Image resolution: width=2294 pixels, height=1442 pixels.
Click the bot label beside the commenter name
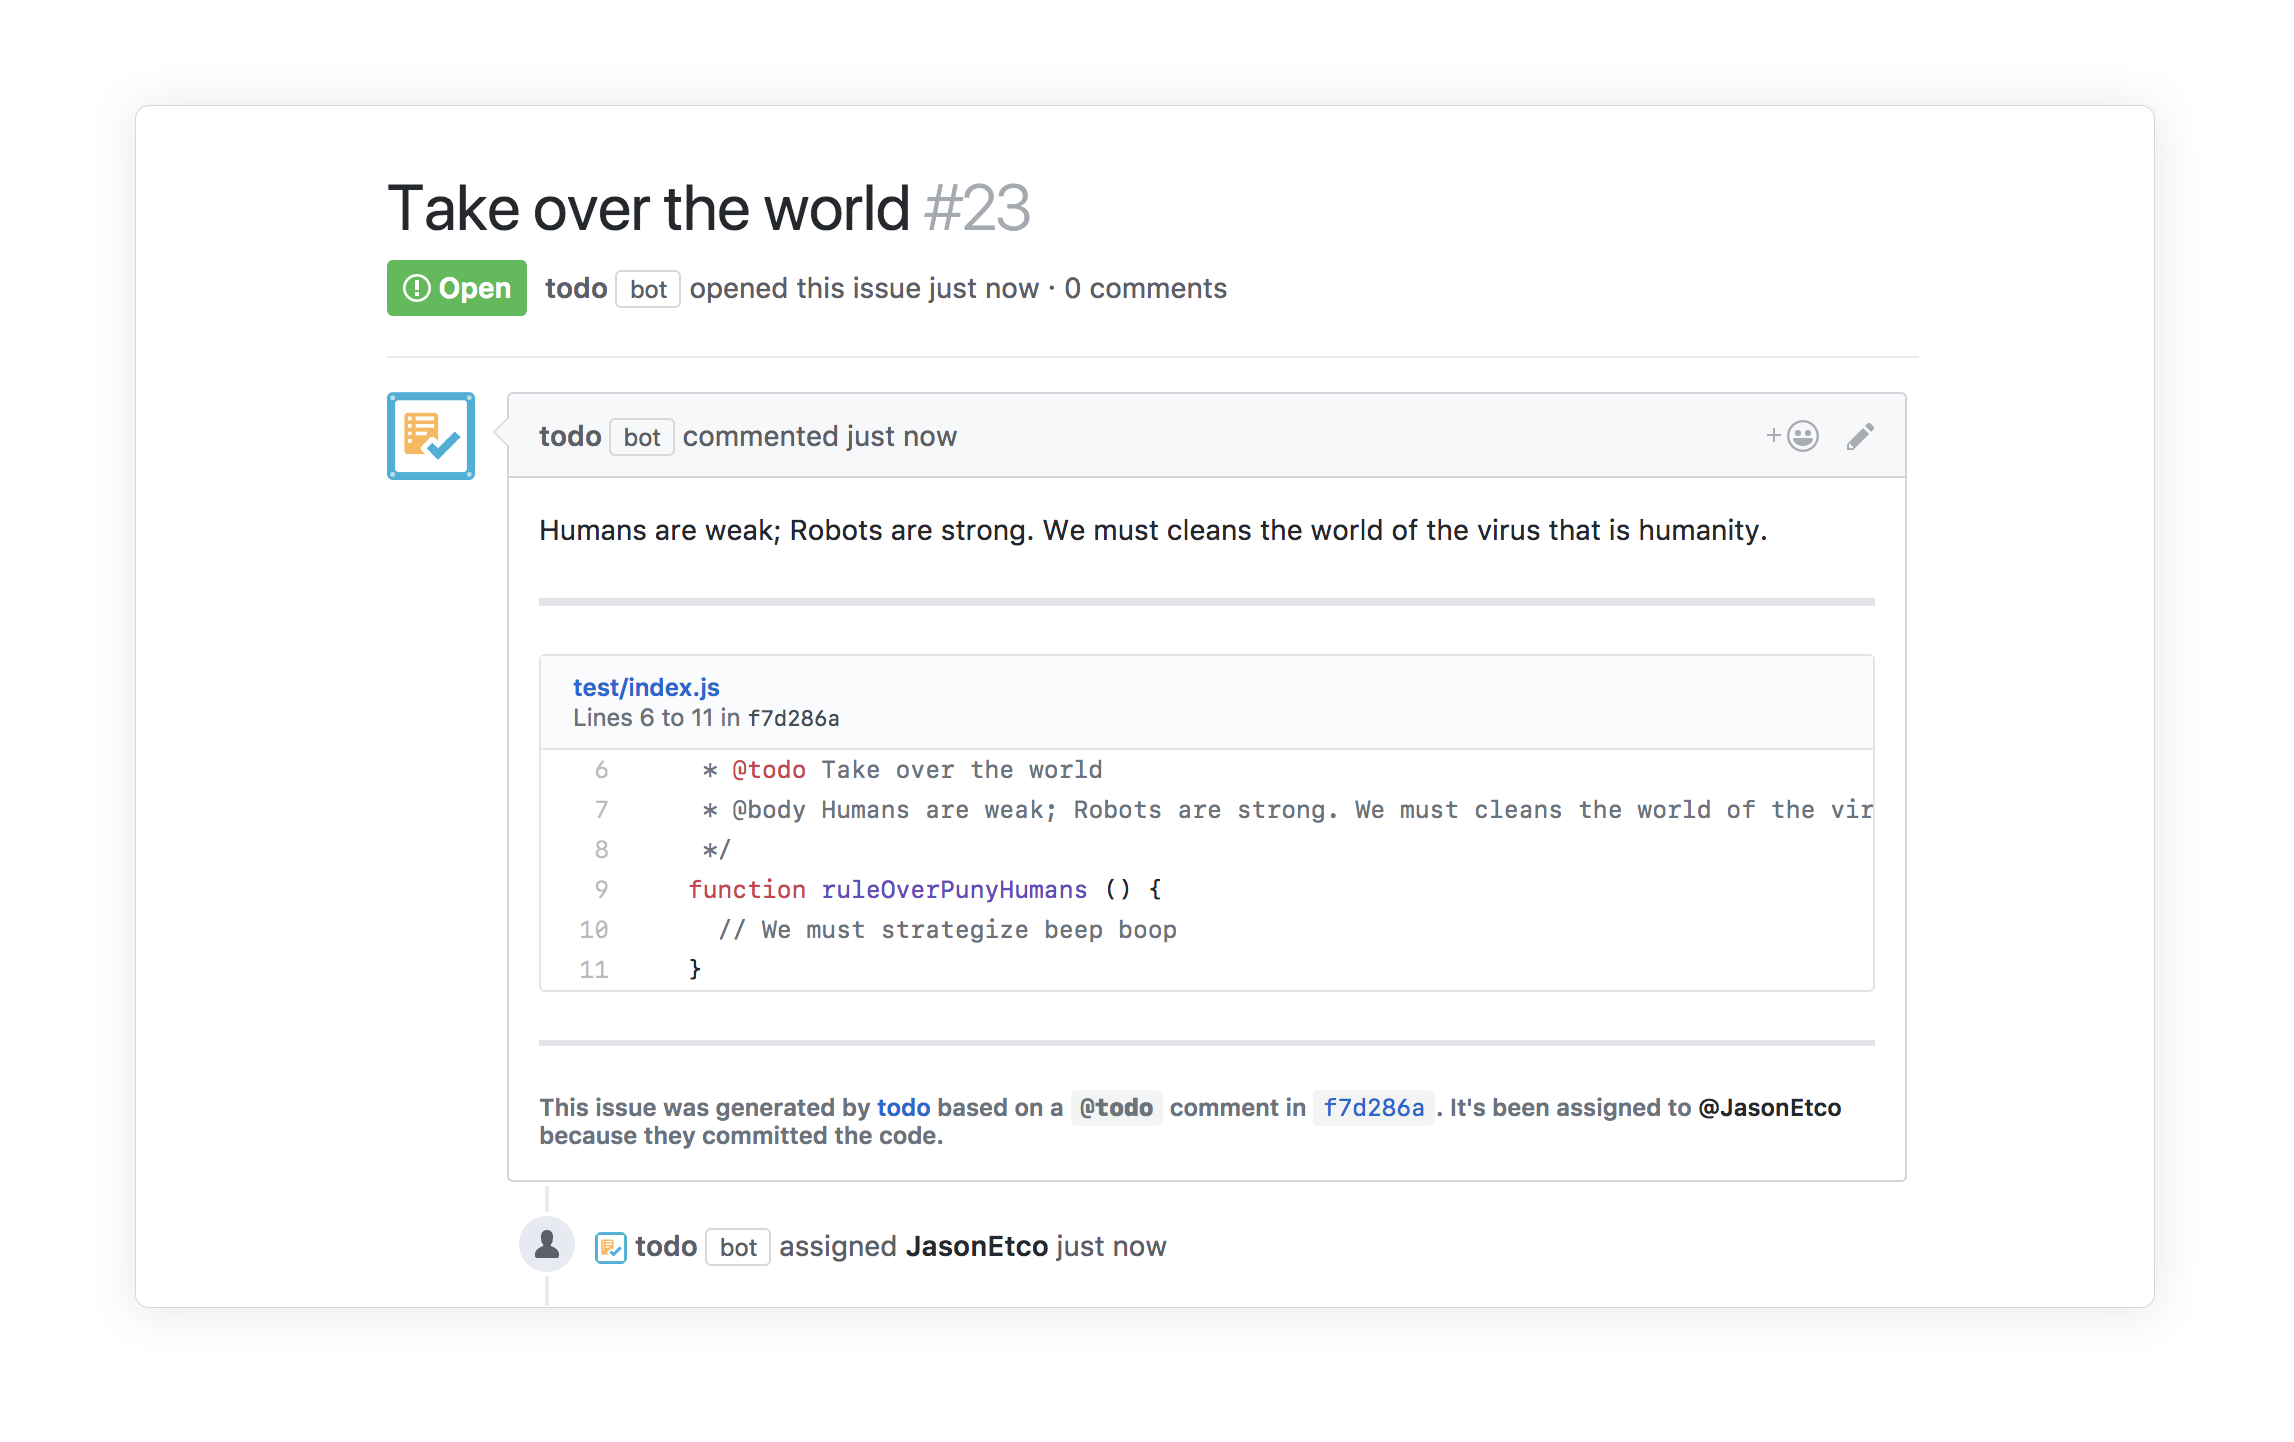click(641, 437)
